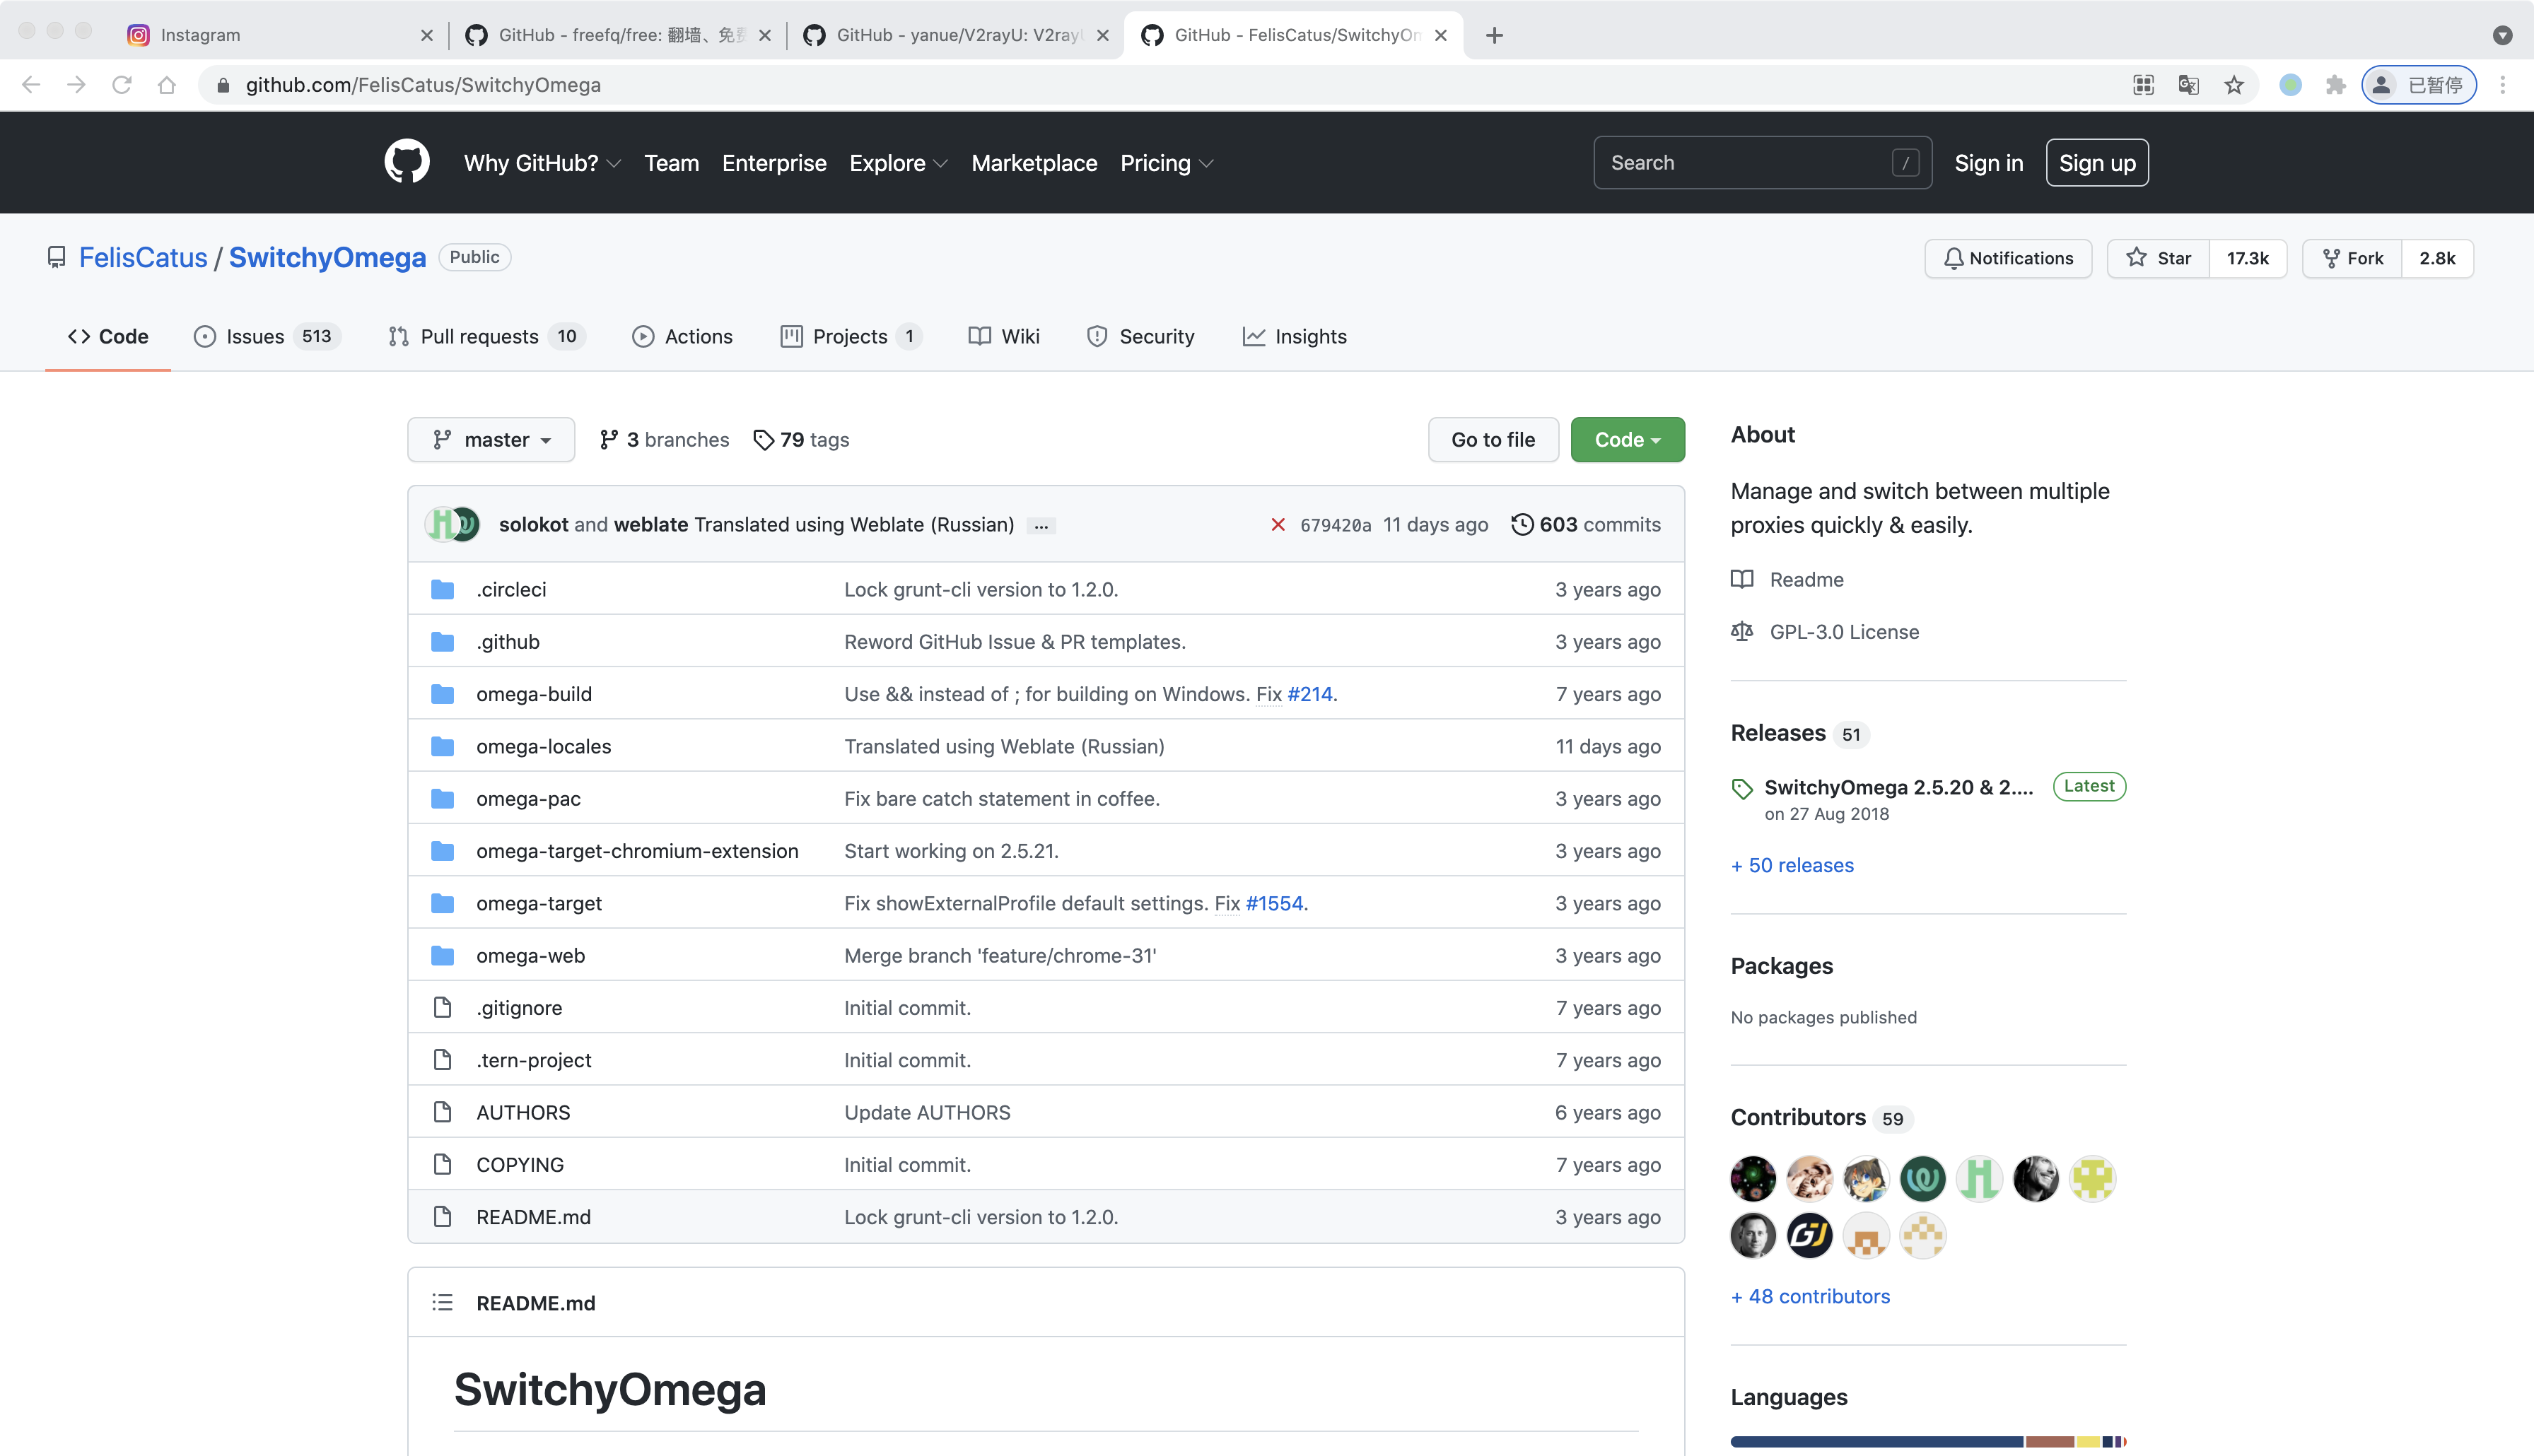
Task: Open the .circleci folder
Action: coord(511,589)
